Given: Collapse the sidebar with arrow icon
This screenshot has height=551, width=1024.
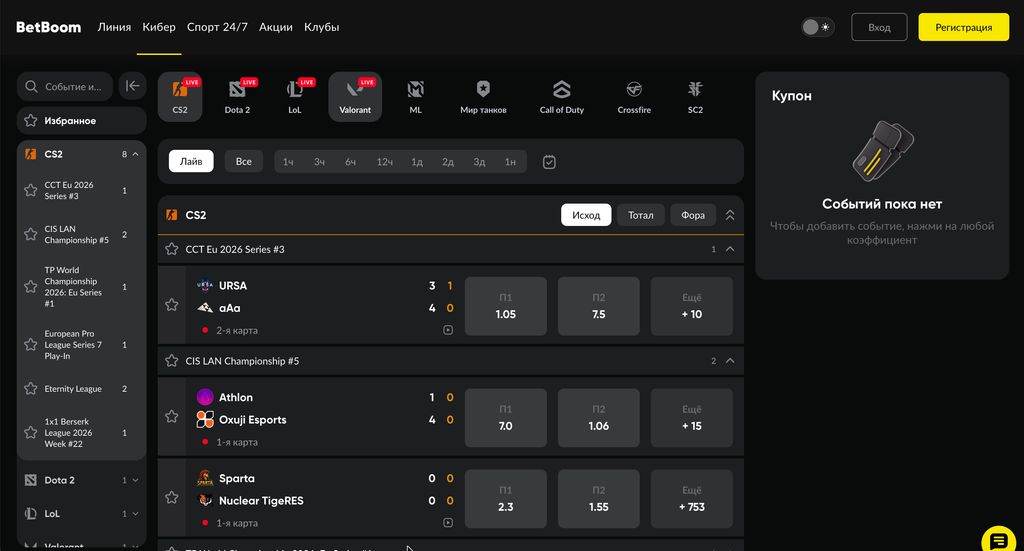Looking at the screenshot, I should pyautogui.click(x=133, y=86).
